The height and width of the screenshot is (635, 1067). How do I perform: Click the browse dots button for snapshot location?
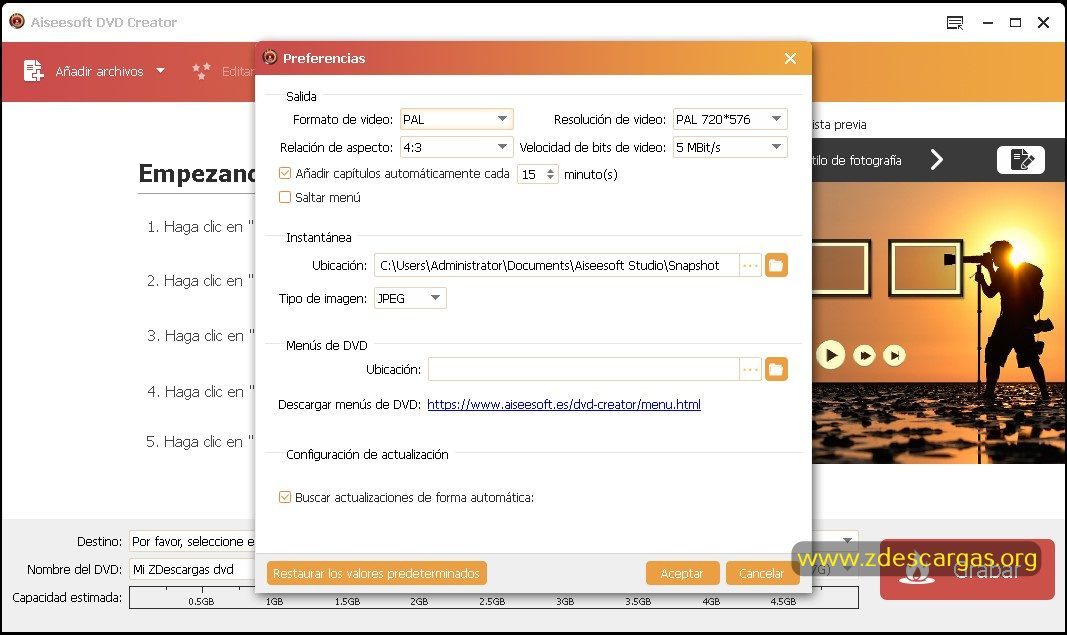750,265
